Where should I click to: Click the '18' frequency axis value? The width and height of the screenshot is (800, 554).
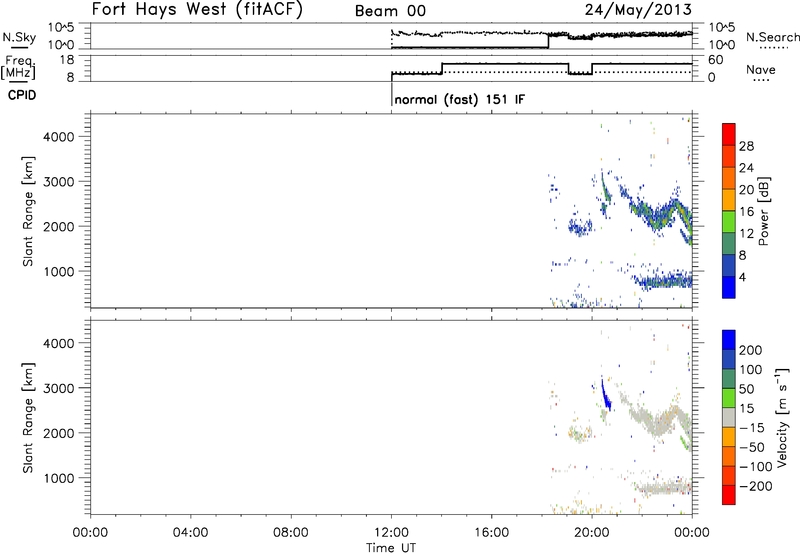pyautogui.click(x=67, y=60)
